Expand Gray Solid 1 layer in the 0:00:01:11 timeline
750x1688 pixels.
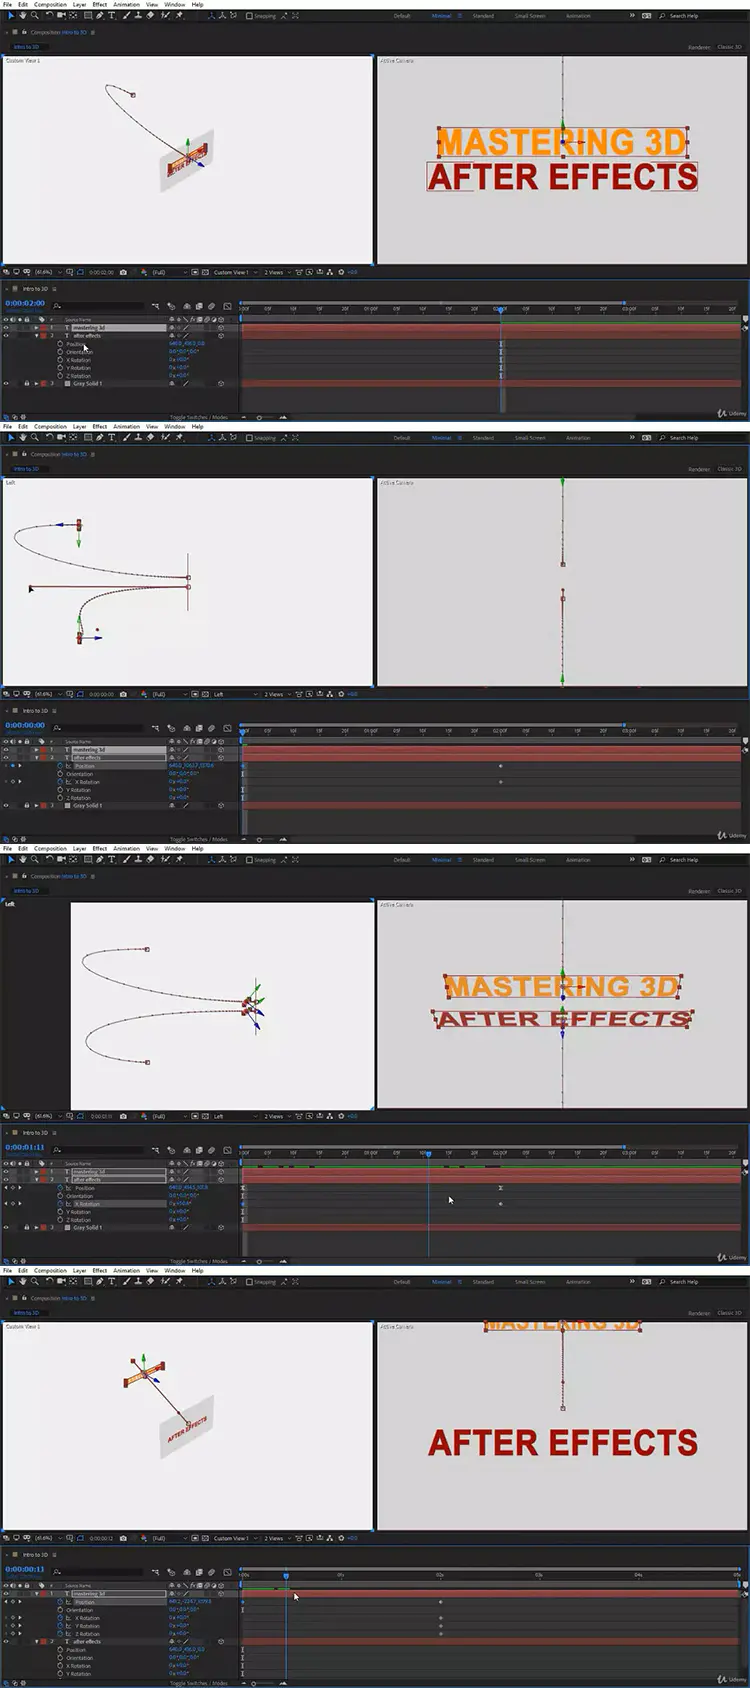click(x=37, y=1228)
